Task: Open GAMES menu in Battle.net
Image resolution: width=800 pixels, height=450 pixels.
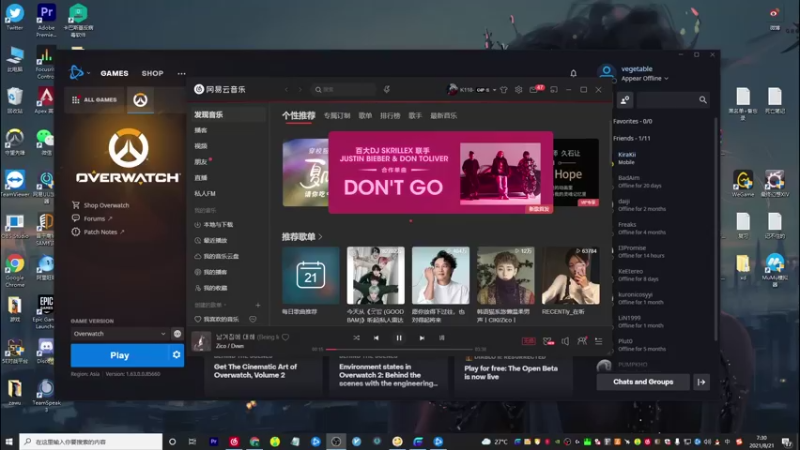Action: (114, 73)
